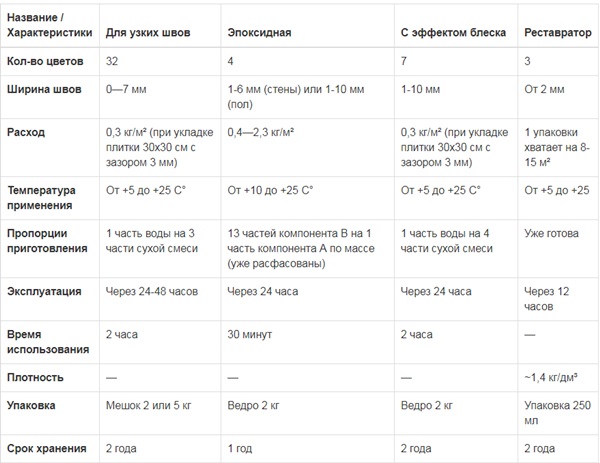
Task: Click the "Температура применения" row label
Action: (40, 197)
